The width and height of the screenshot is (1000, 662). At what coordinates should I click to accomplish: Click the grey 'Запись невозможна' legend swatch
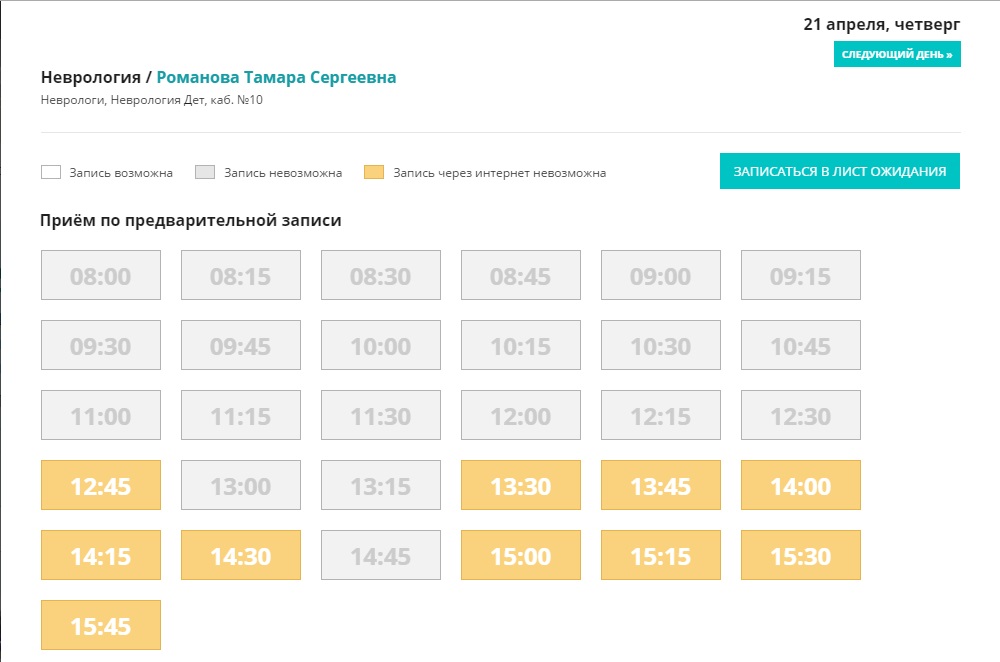point(205,172)
